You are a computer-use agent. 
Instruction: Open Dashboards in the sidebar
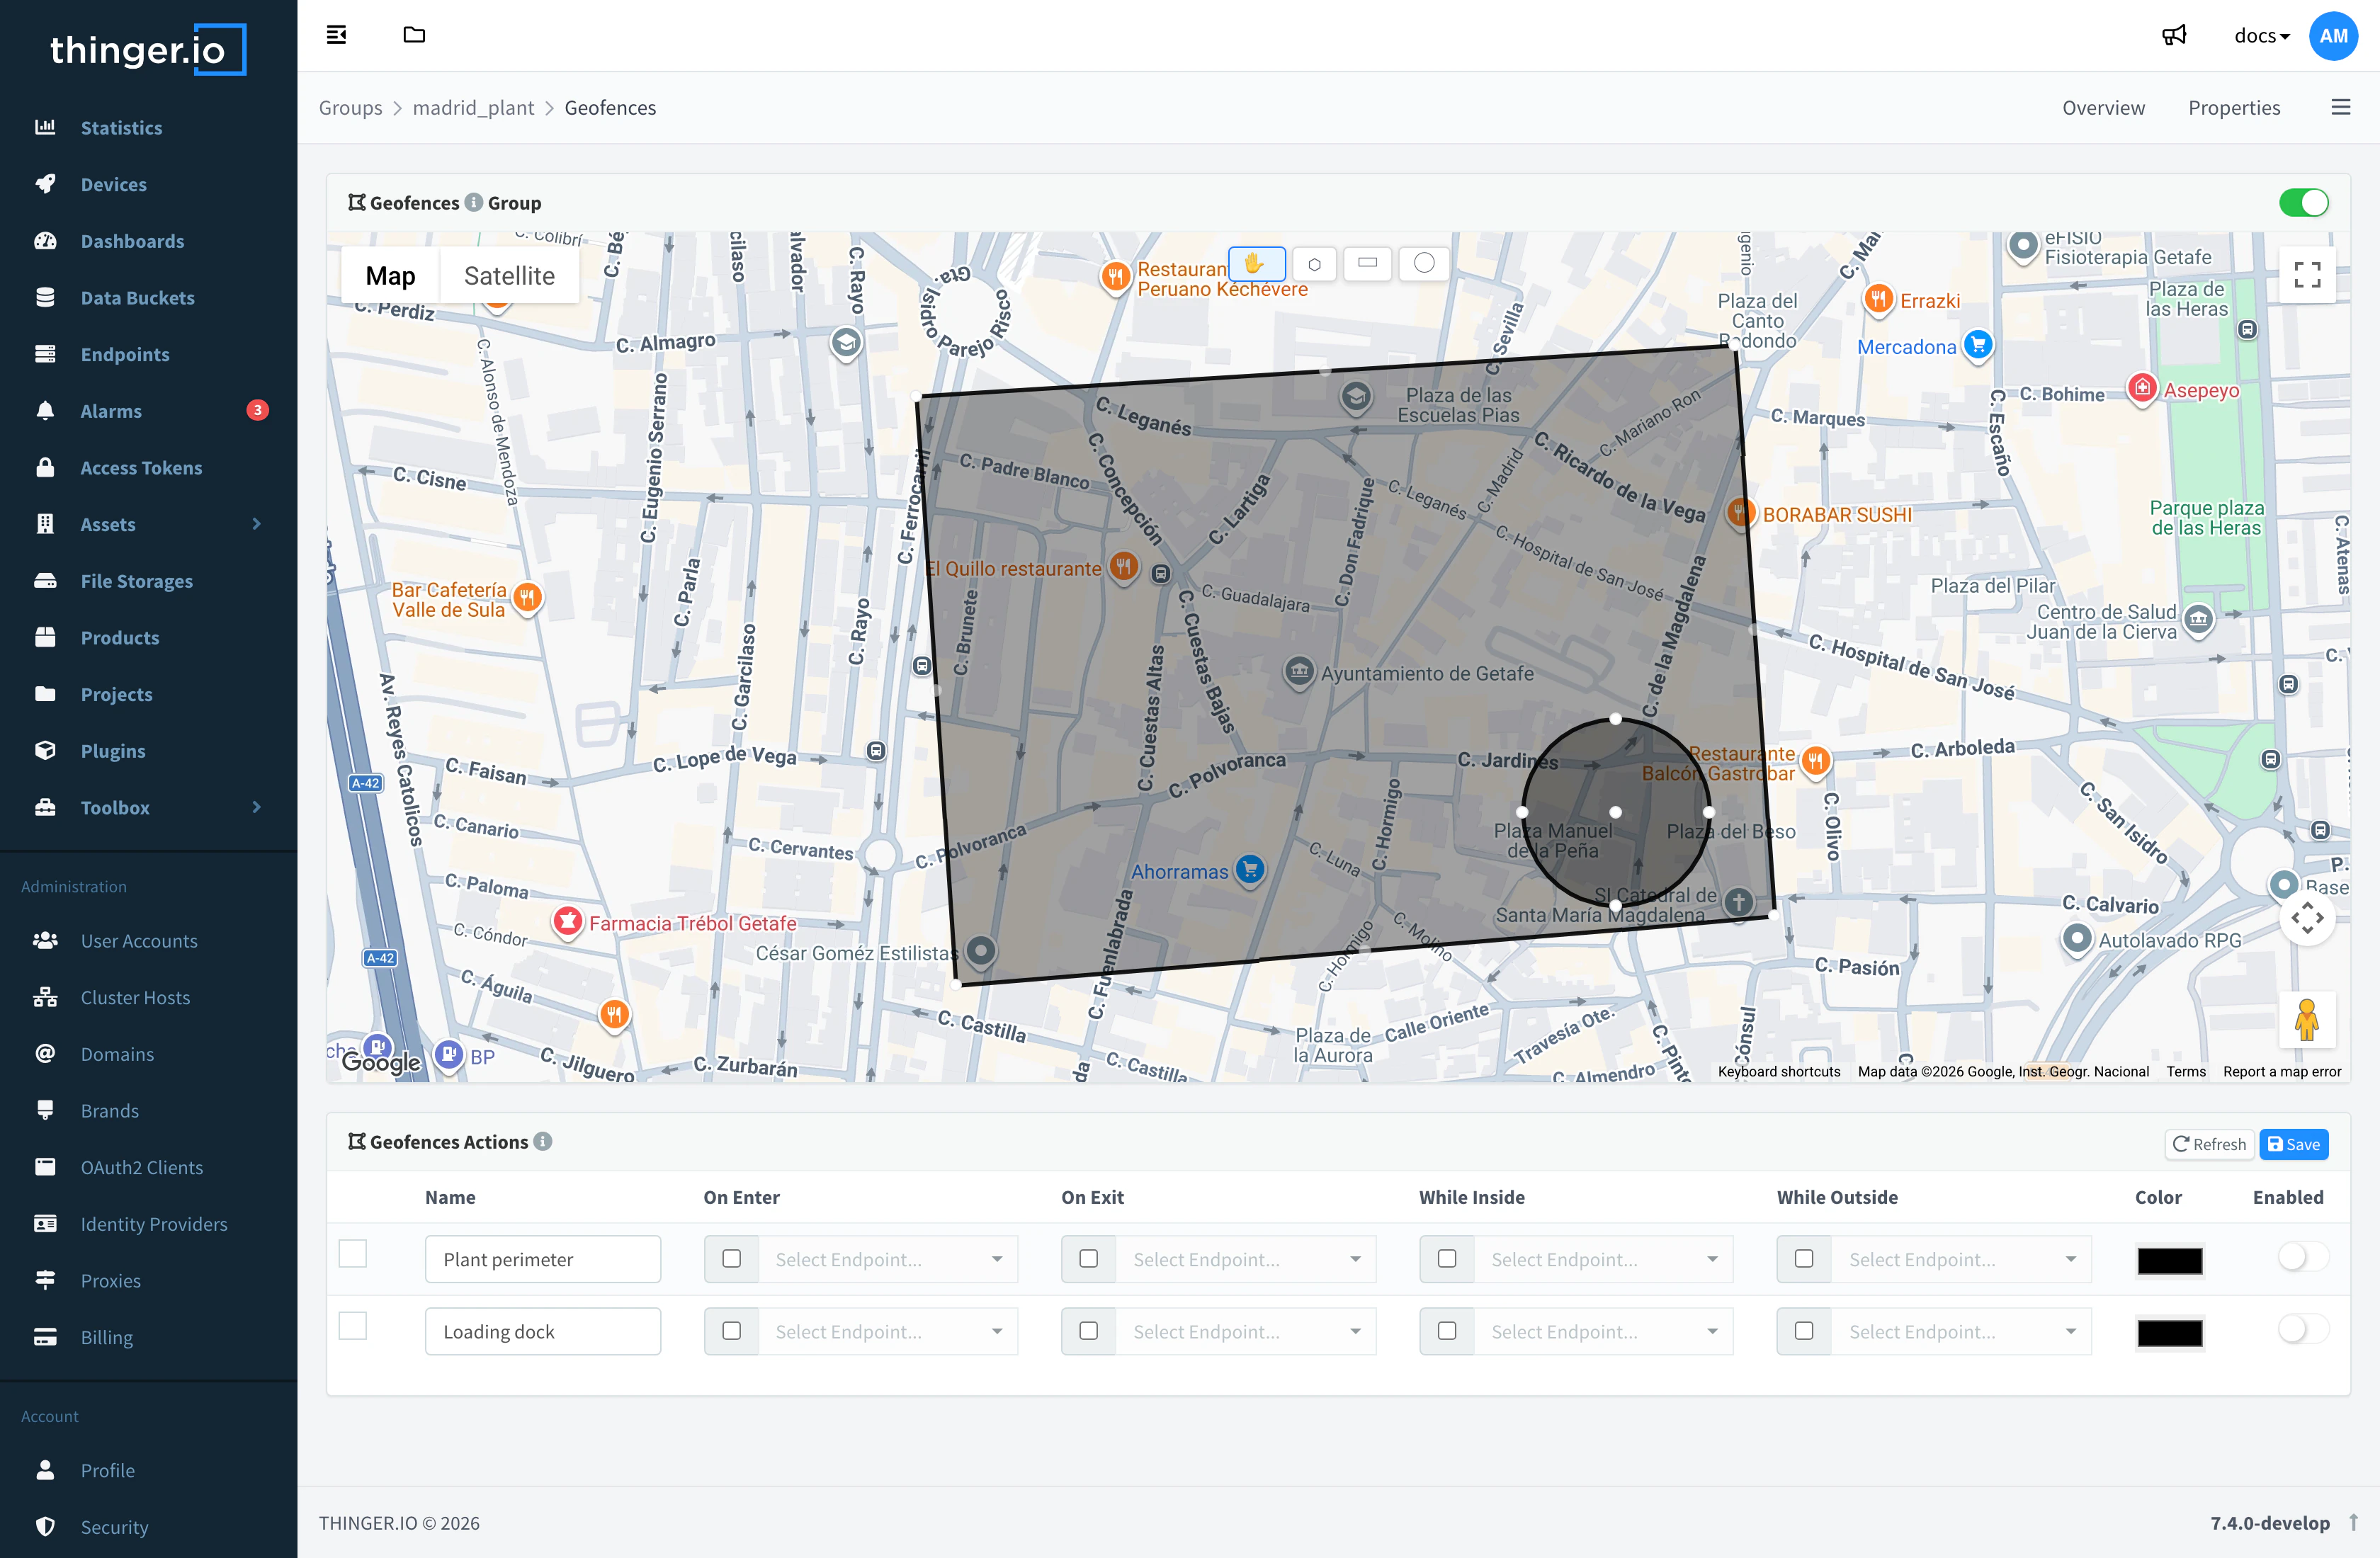coord(132,241)
